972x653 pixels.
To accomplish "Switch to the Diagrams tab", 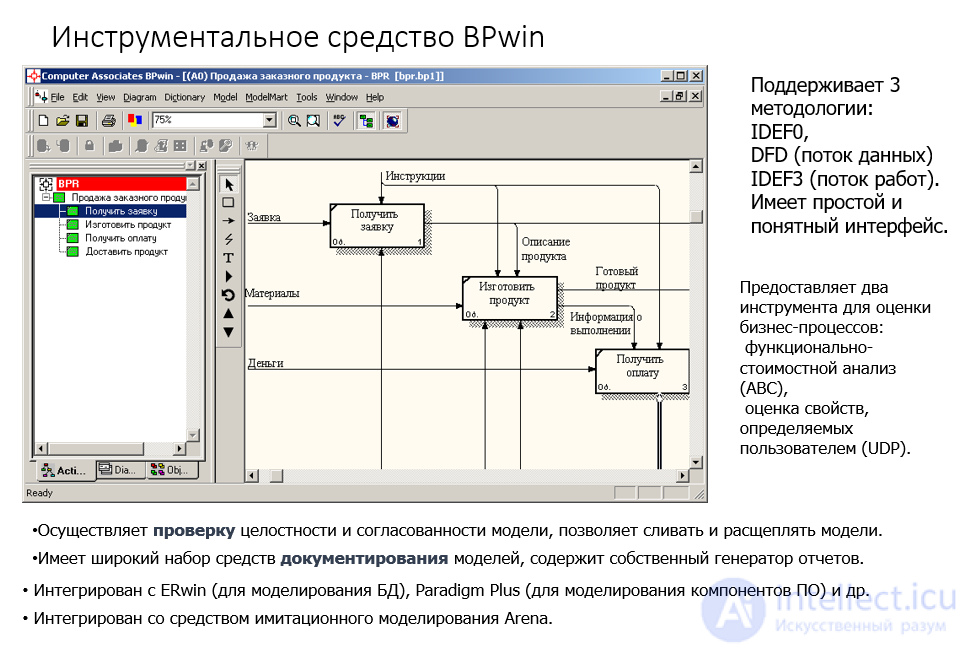I will (120, 470).
